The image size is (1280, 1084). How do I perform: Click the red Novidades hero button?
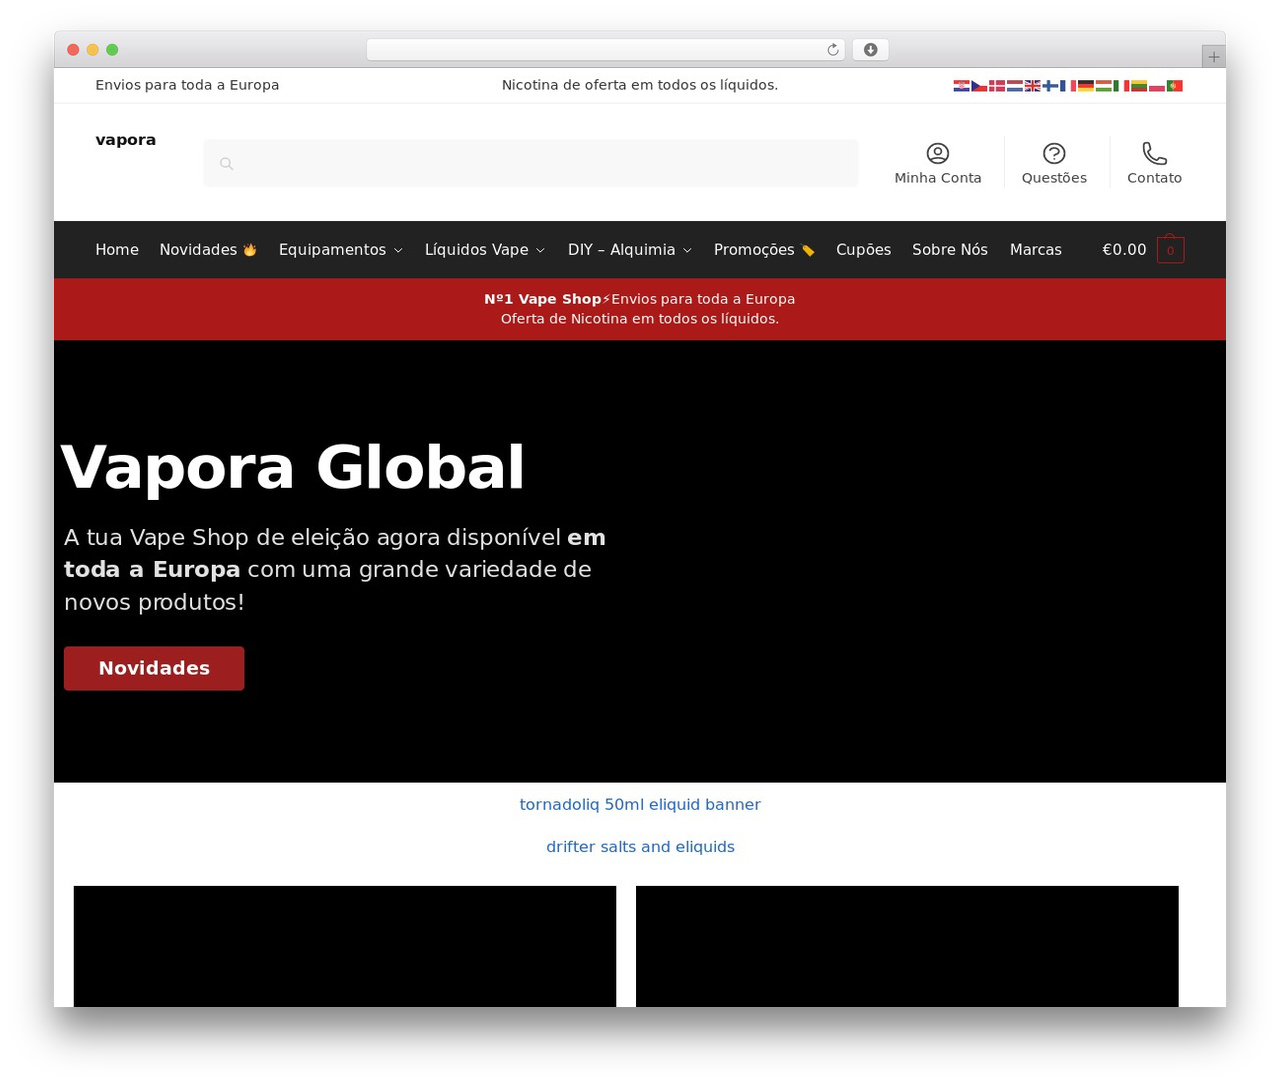(x=154, y=668)
